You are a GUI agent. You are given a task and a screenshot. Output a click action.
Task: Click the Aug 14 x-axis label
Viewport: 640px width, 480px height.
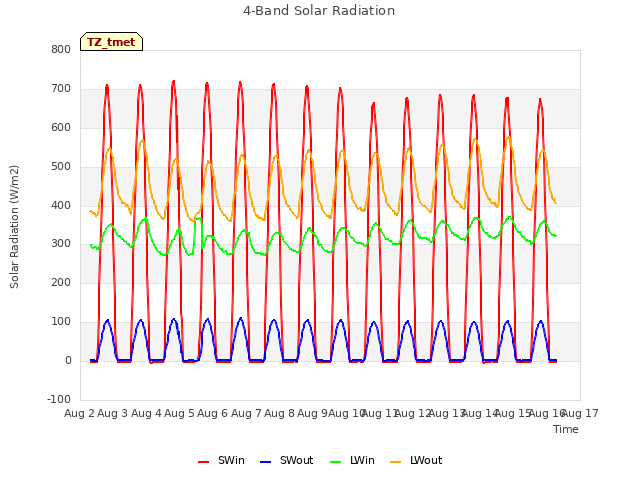click(480, 413)
